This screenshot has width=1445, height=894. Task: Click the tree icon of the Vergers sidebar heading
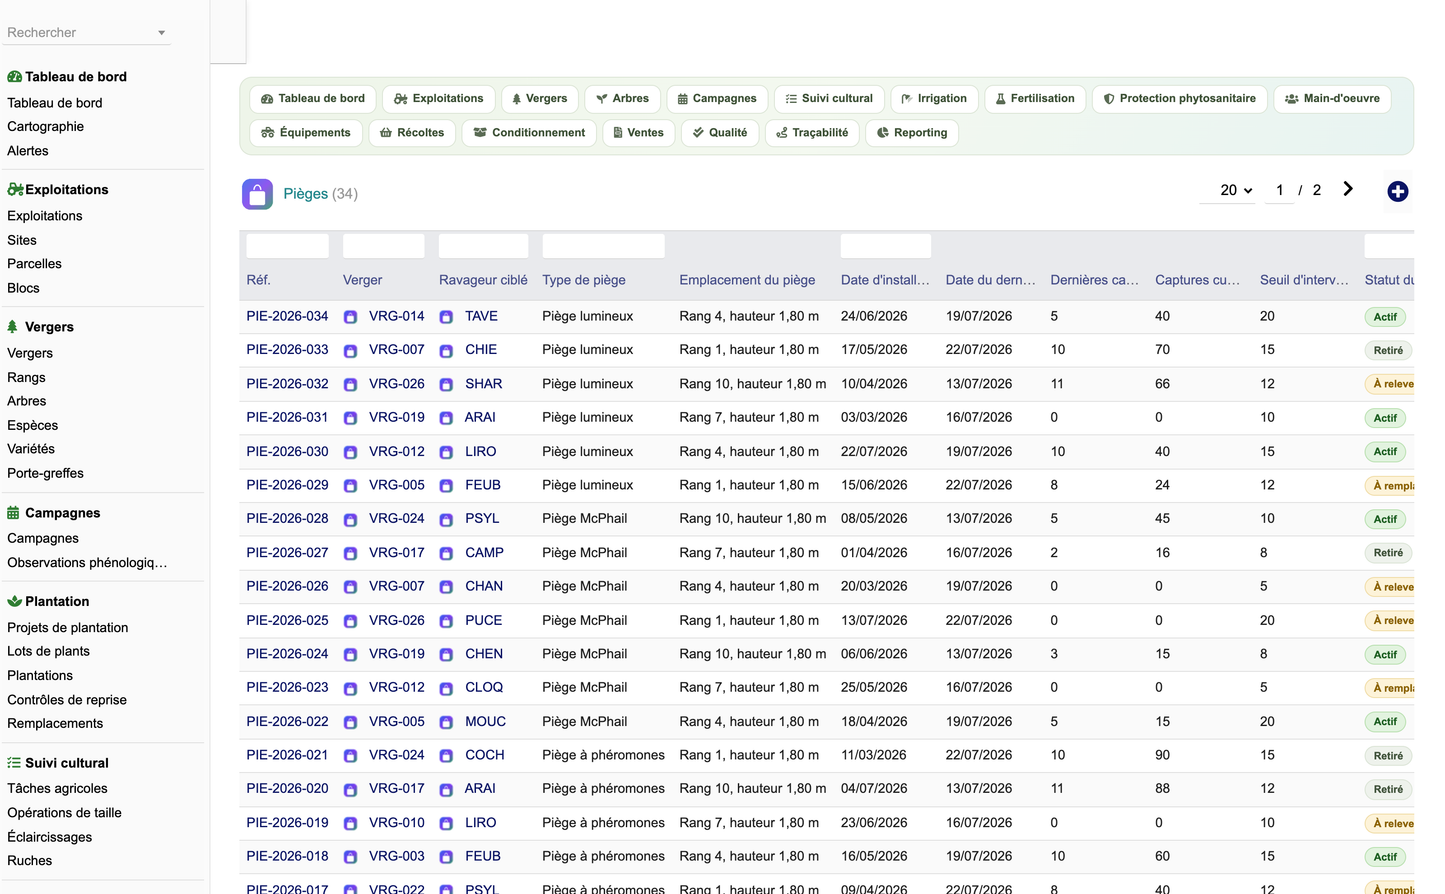click(13, 327)
